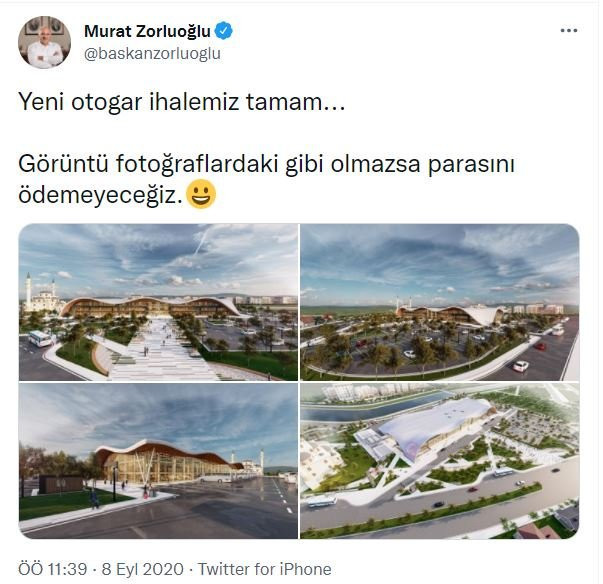Click the white roofed building in aerial view
The image size is (603, 584).
(x=435, y=425)
